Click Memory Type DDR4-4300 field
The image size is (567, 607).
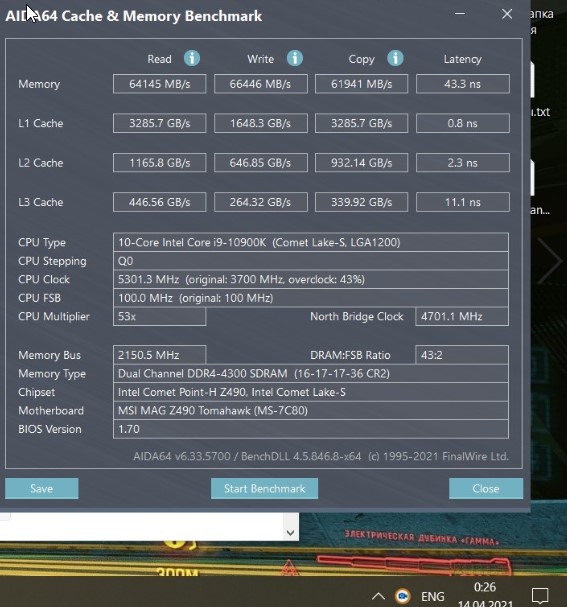pyautogui.click(x=311, y=374)
